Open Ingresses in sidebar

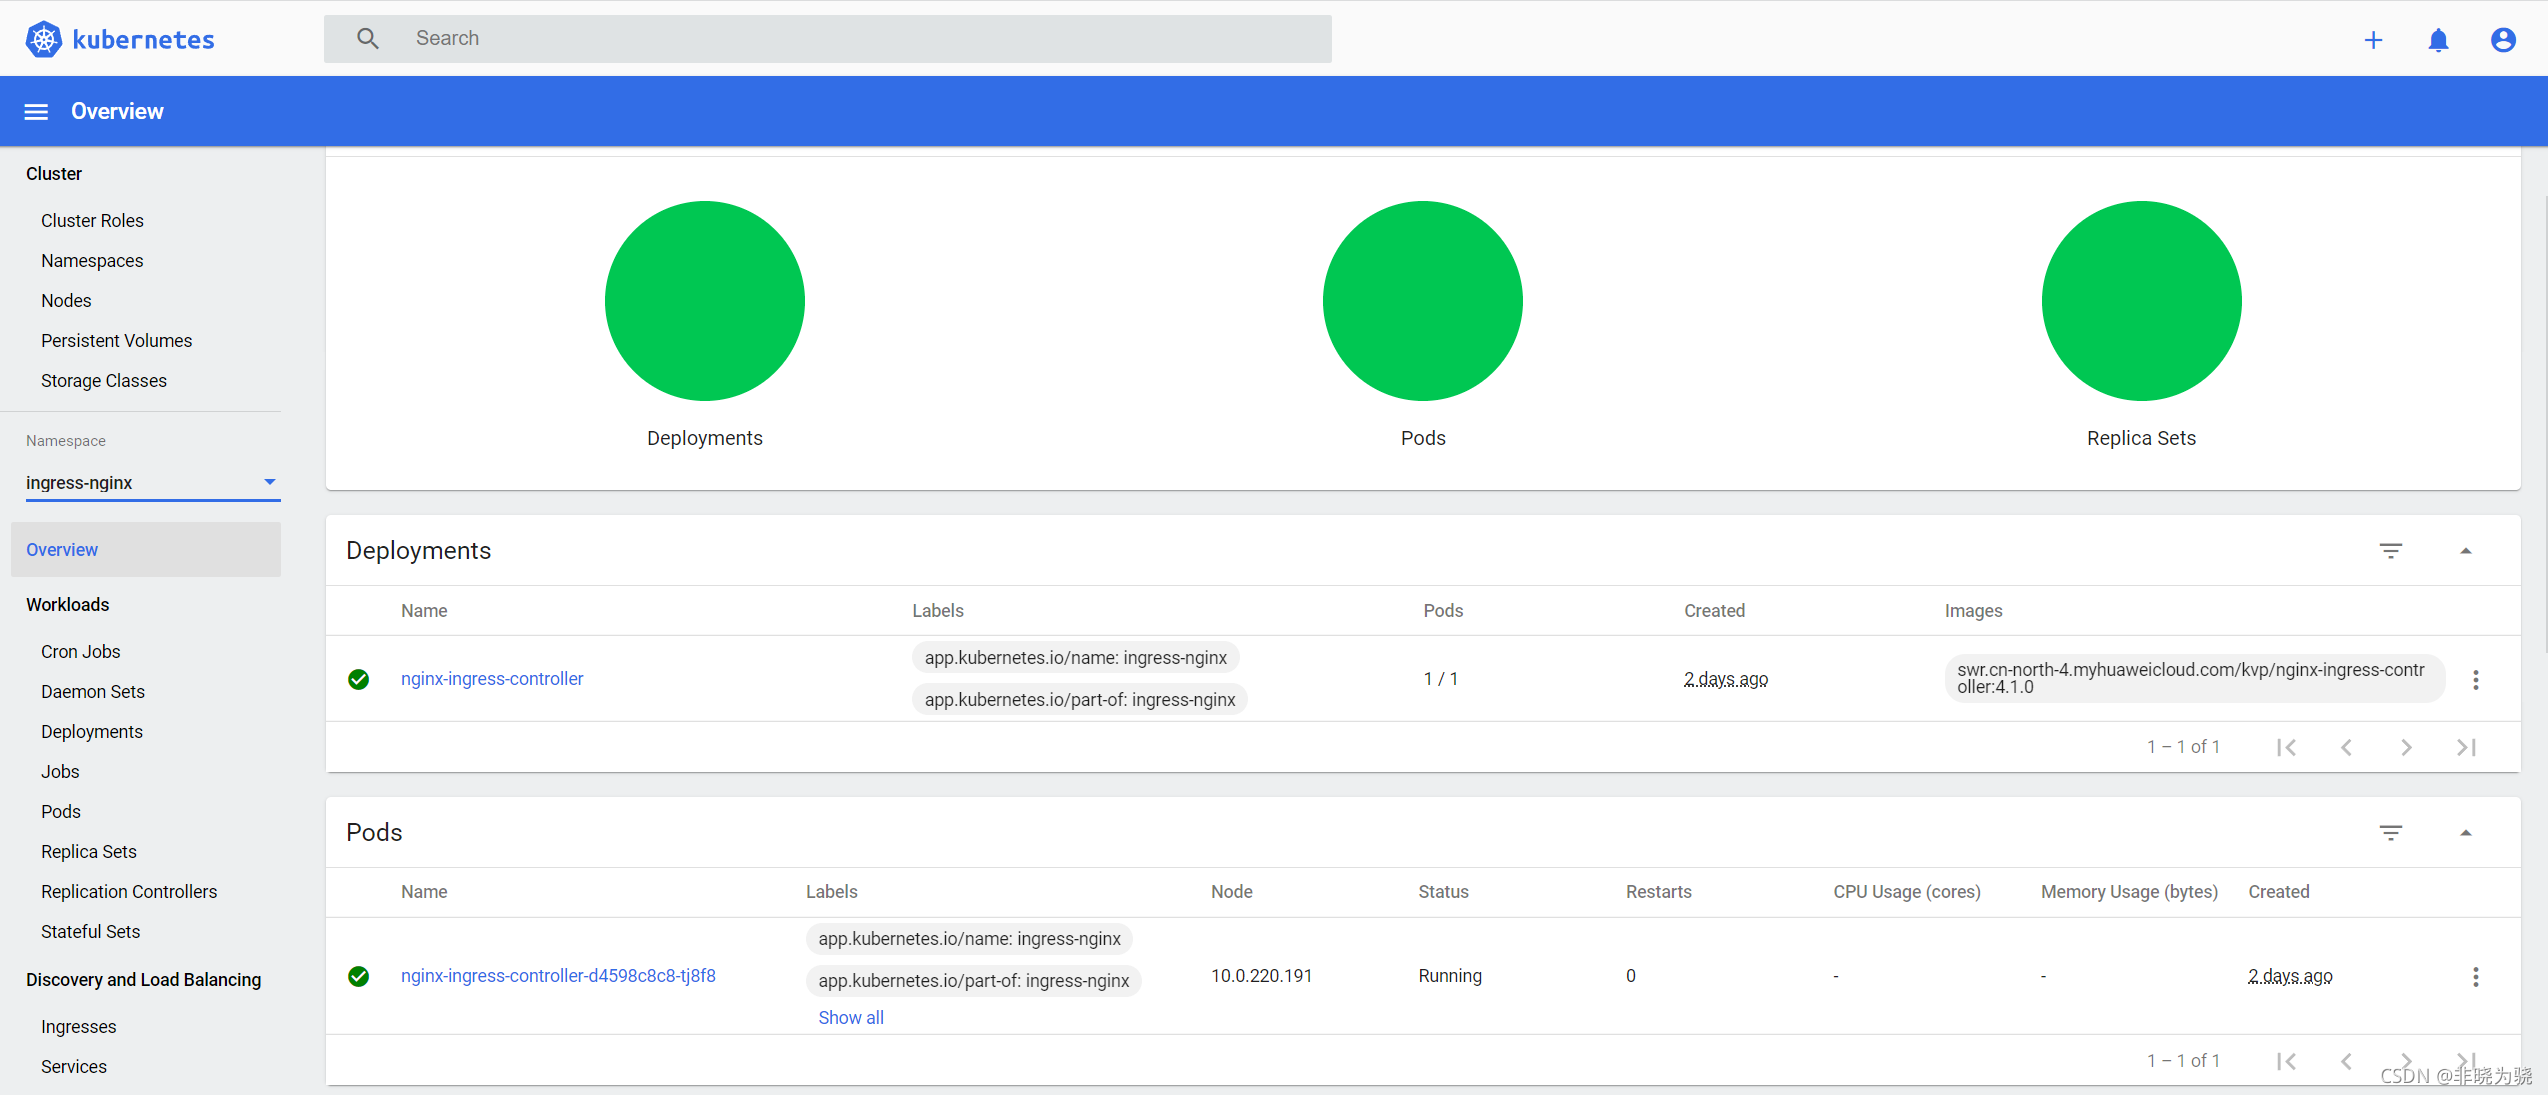79,1026
